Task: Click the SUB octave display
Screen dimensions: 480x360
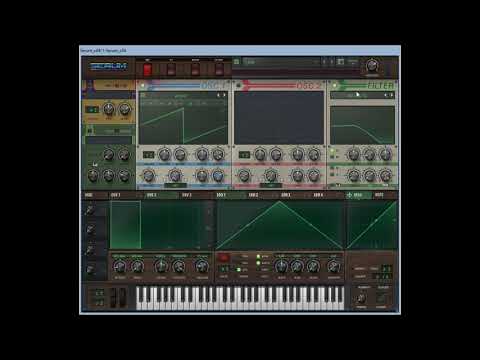Action: [92, 109]
